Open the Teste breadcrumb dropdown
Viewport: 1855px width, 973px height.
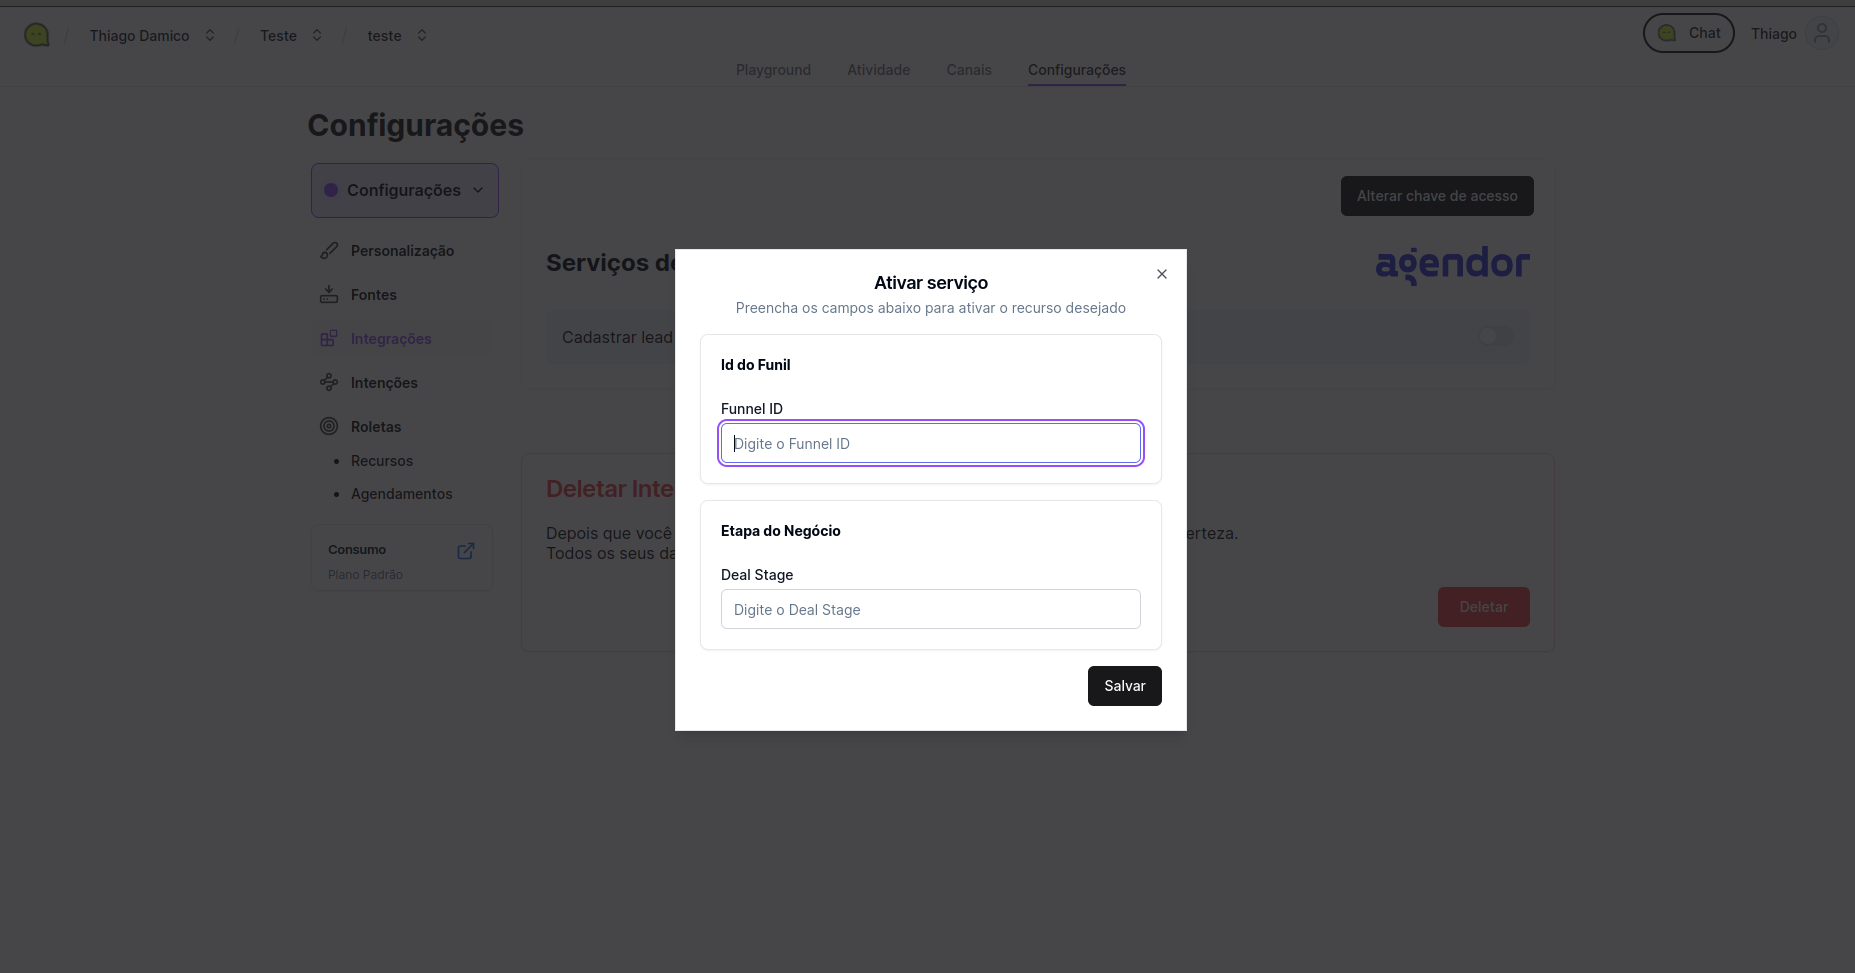click(317, 35)
